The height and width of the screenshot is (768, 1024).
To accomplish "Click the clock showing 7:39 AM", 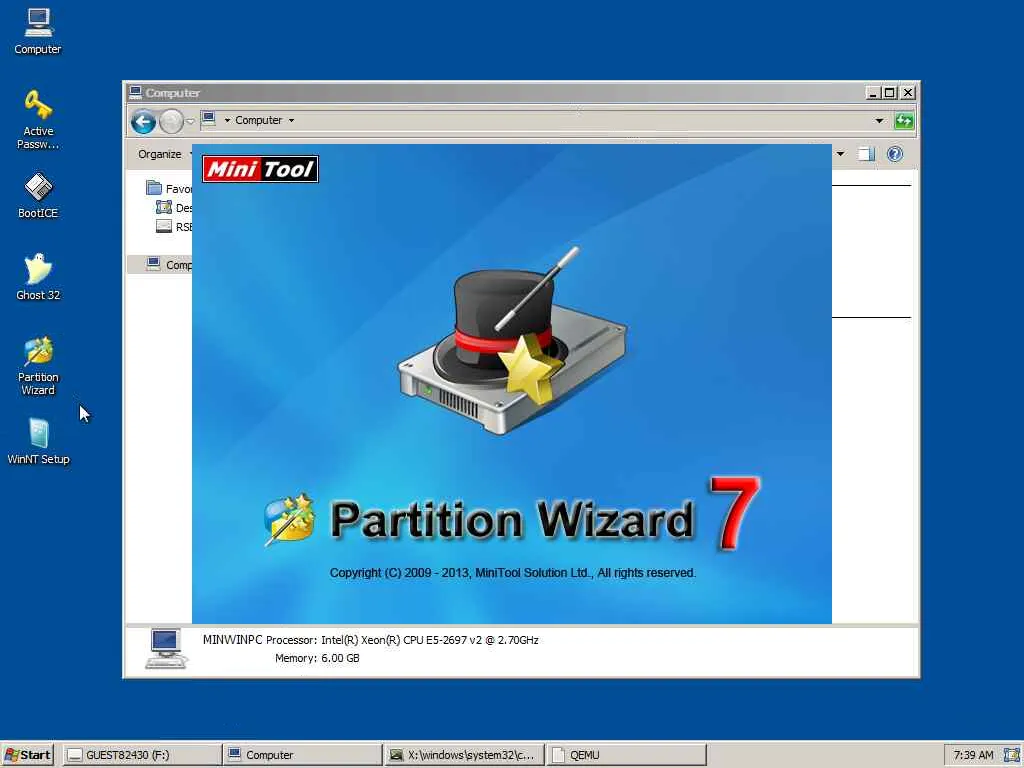I will pos(973,755).
